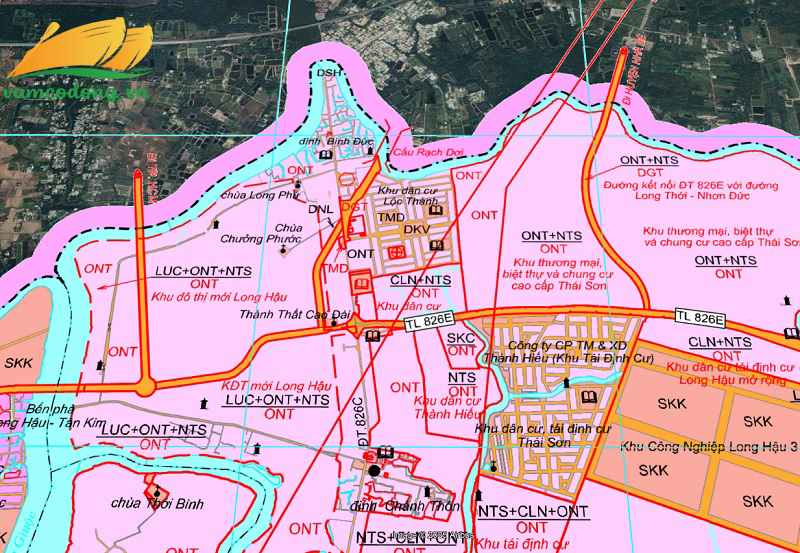Screen dimensions: 800x553
Task: Click the book icon left of TL 826E label
Action: [x=373, y=336]
